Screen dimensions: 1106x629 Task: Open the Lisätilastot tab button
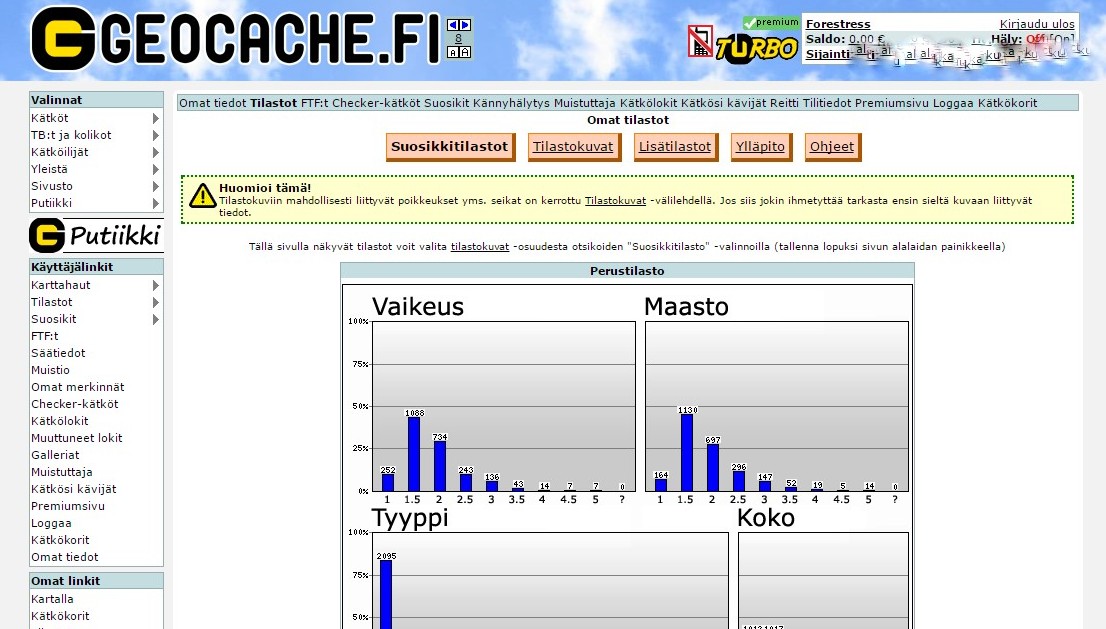(674, 147)
